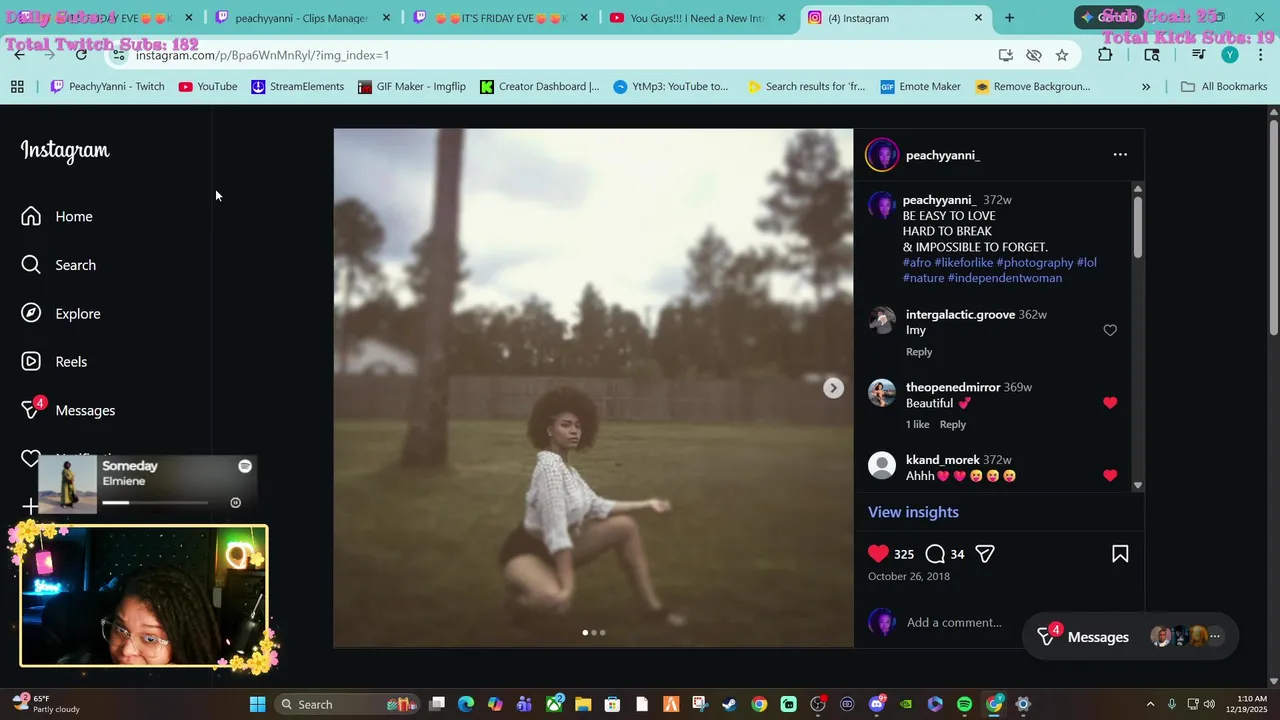This screenshot has width=1280, height=720.
Task: Open GIF Maker - Imgflip bookmark
Action: click(x=412, y=87)
